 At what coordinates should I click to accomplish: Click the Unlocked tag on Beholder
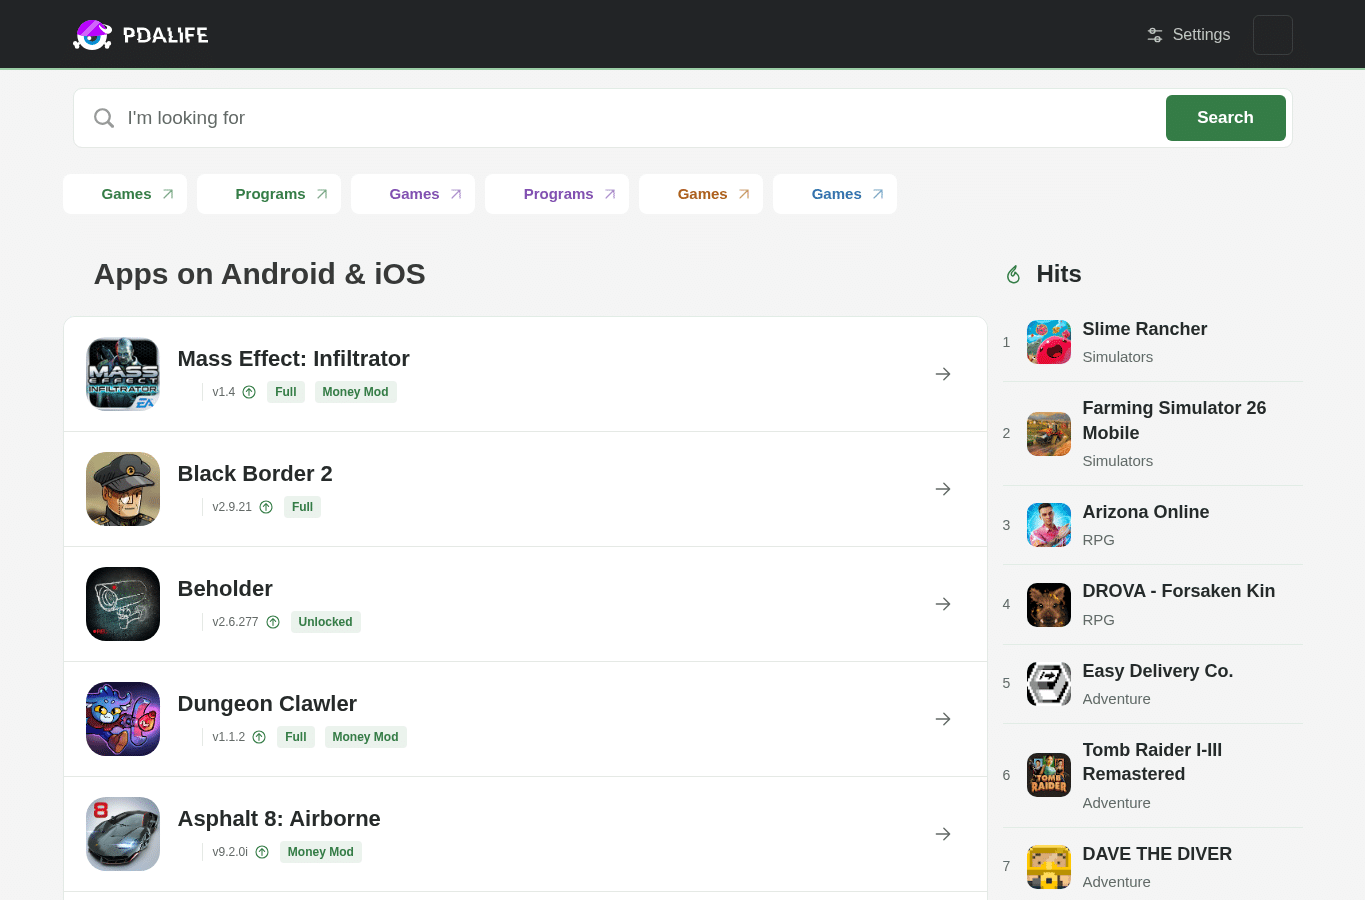point(325,622)
